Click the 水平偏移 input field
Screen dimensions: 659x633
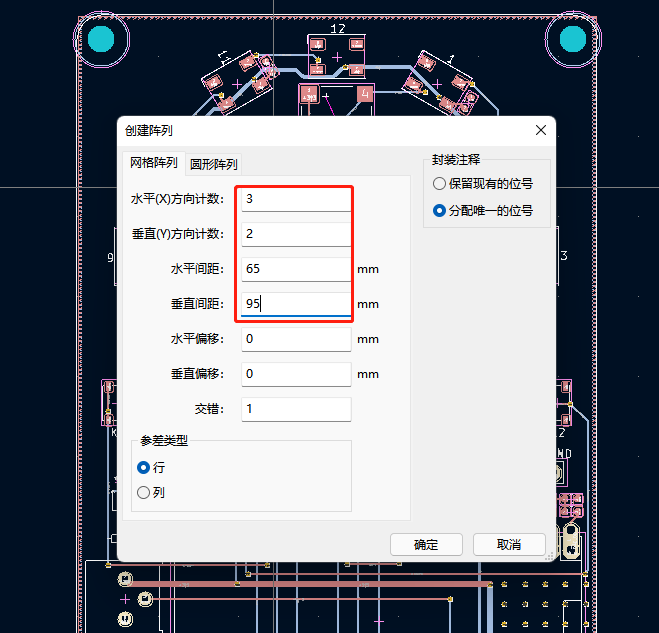click(x=296, y=339)
